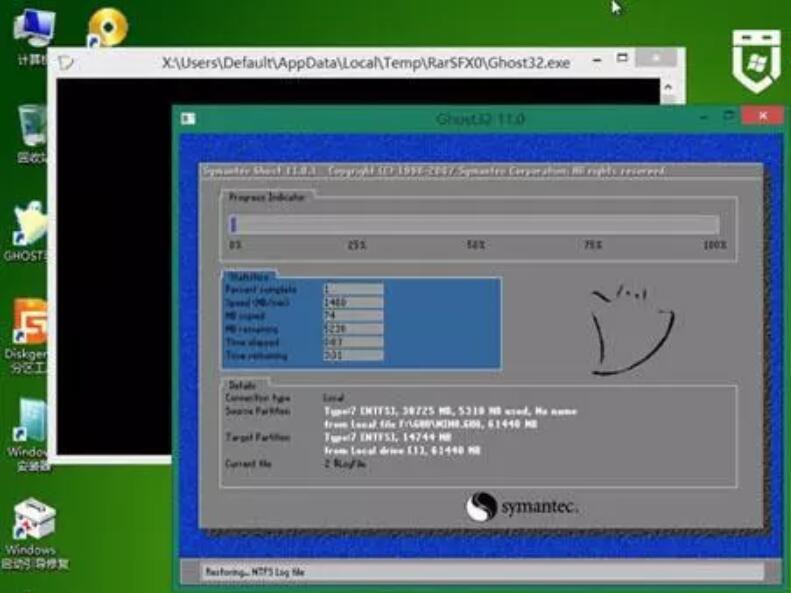Open the Computer desktop icon
This screenshot has width=791, height=593.
(33, 28)
